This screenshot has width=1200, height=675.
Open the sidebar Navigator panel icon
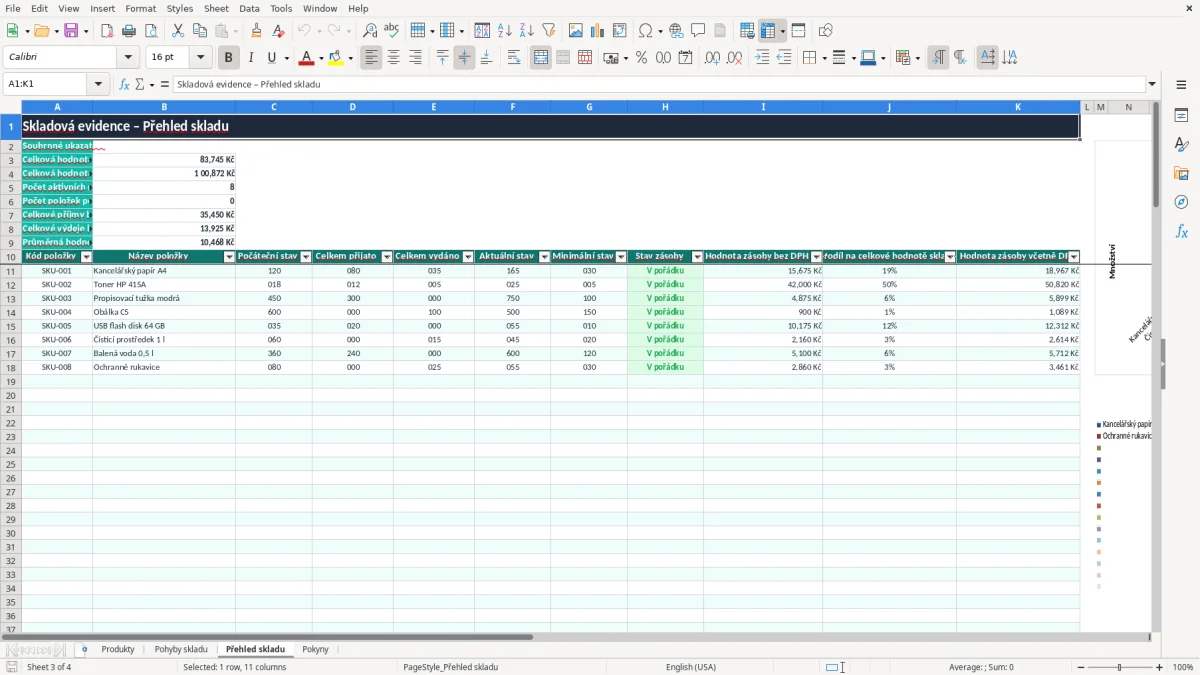[x=1181, y=202]
